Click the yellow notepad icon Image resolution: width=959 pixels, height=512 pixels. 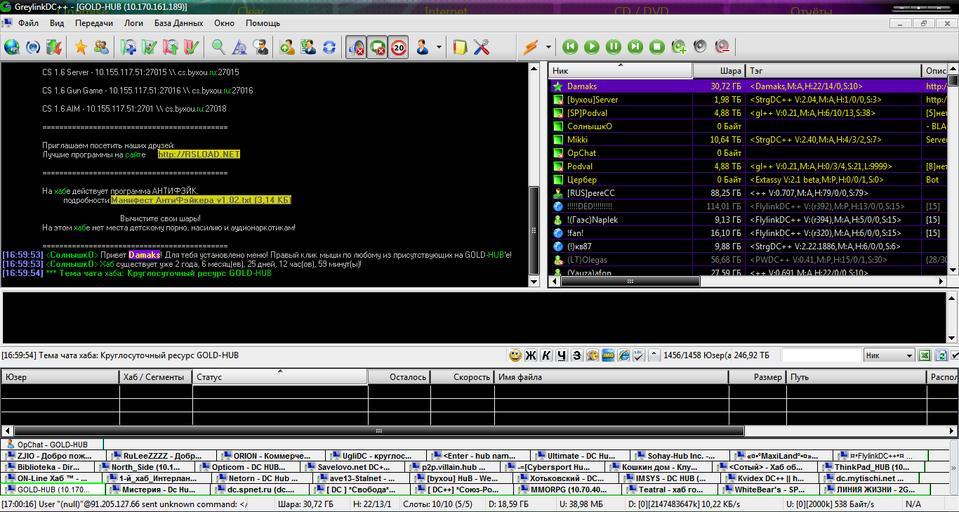(459, 47)
